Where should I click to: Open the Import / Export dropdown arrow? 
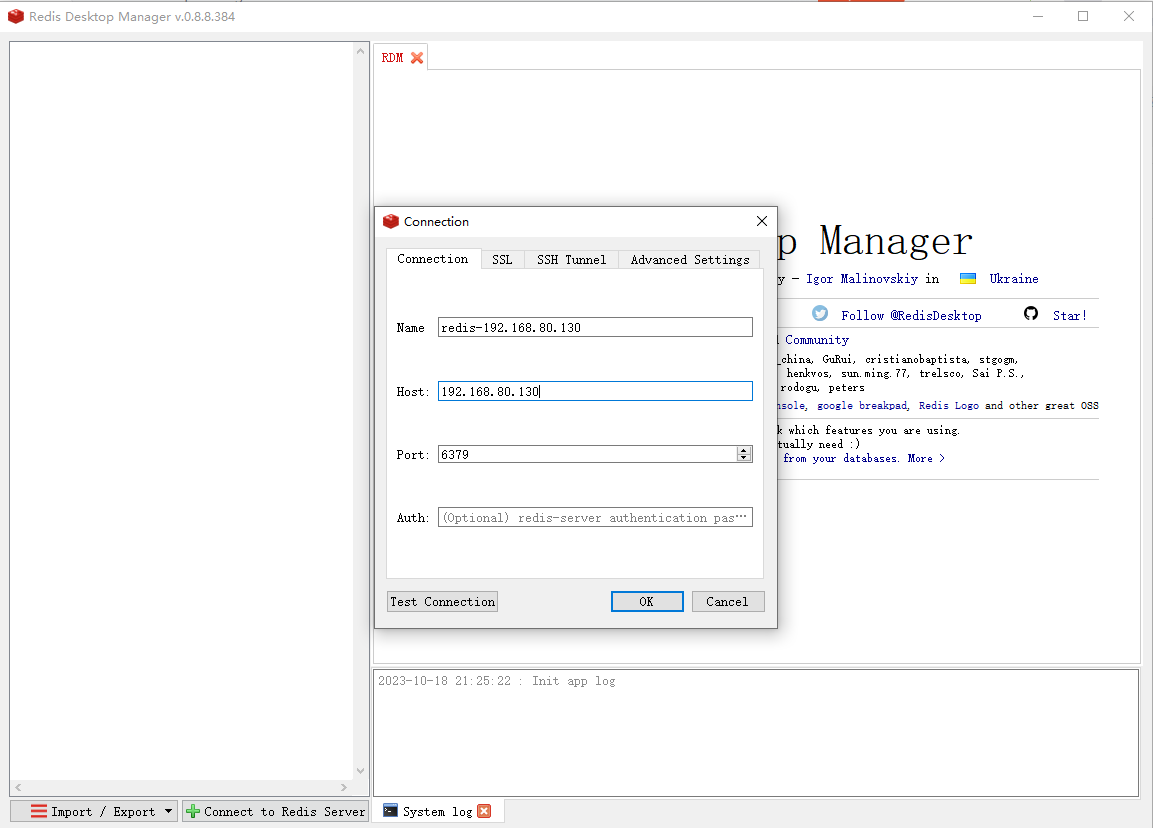[168, 811]
